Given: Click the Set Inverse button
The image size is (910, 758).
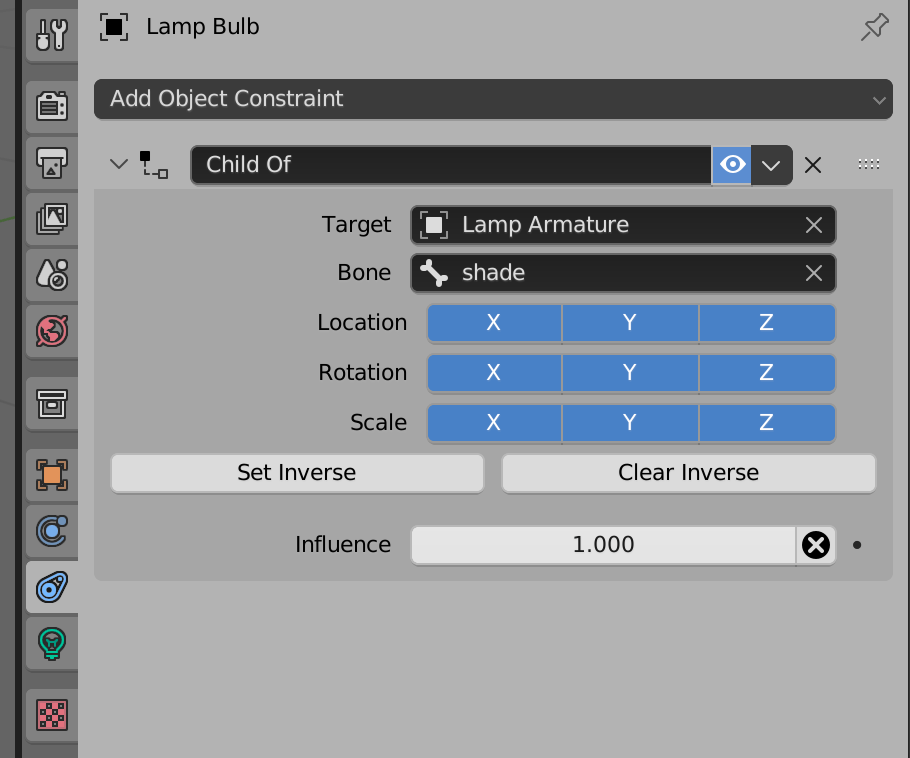Looking at the screenshot, I should (297, 473).
